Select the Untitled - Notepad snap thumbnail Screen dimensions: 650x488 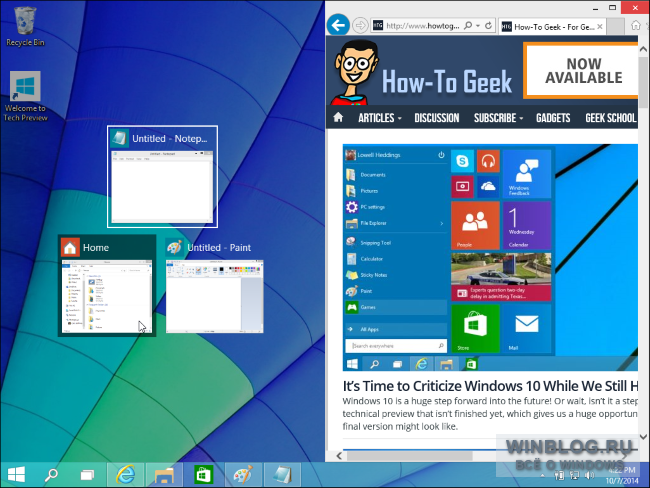point(162,177)
